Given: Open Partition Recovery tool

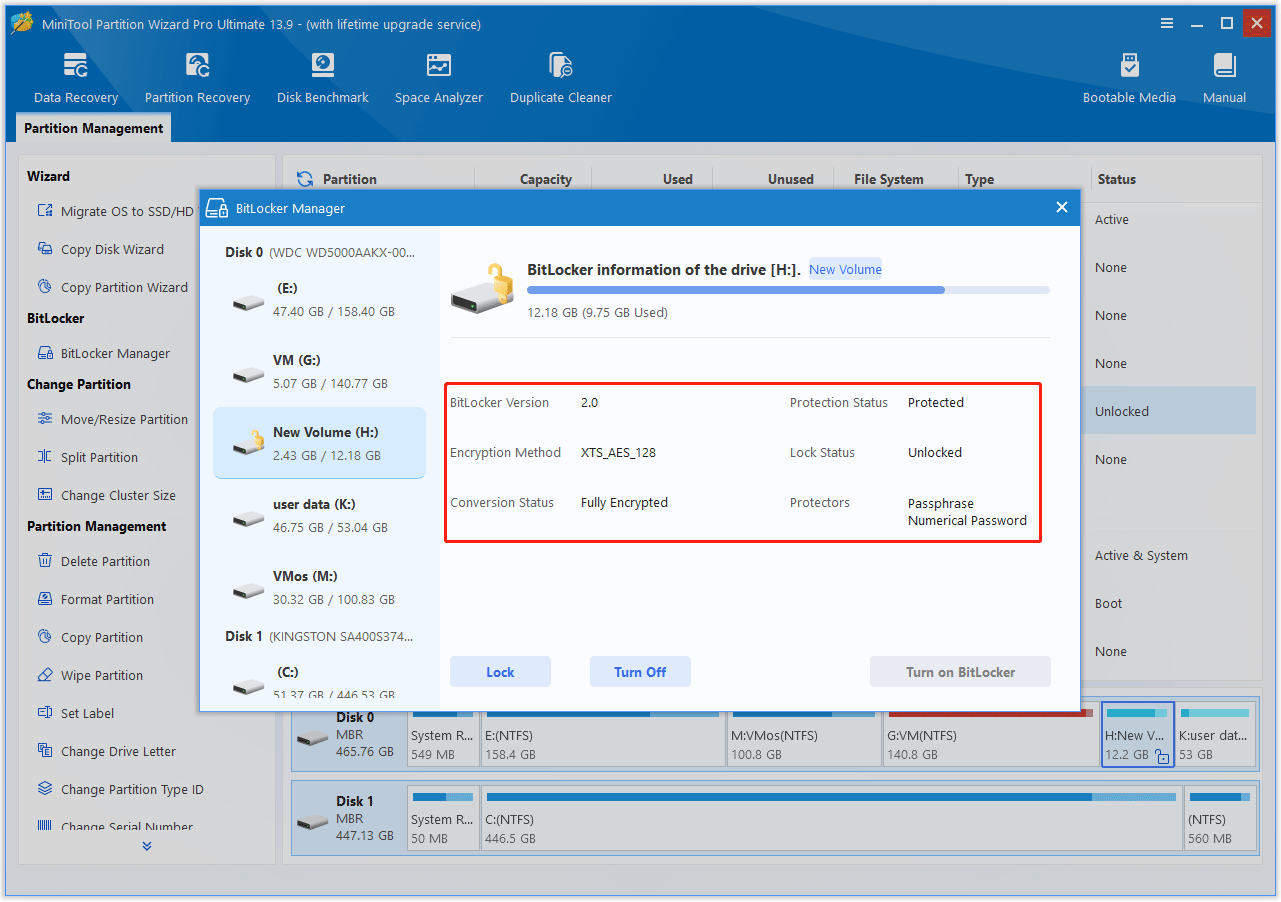Looking at the screenshot, I should (197, 79).
